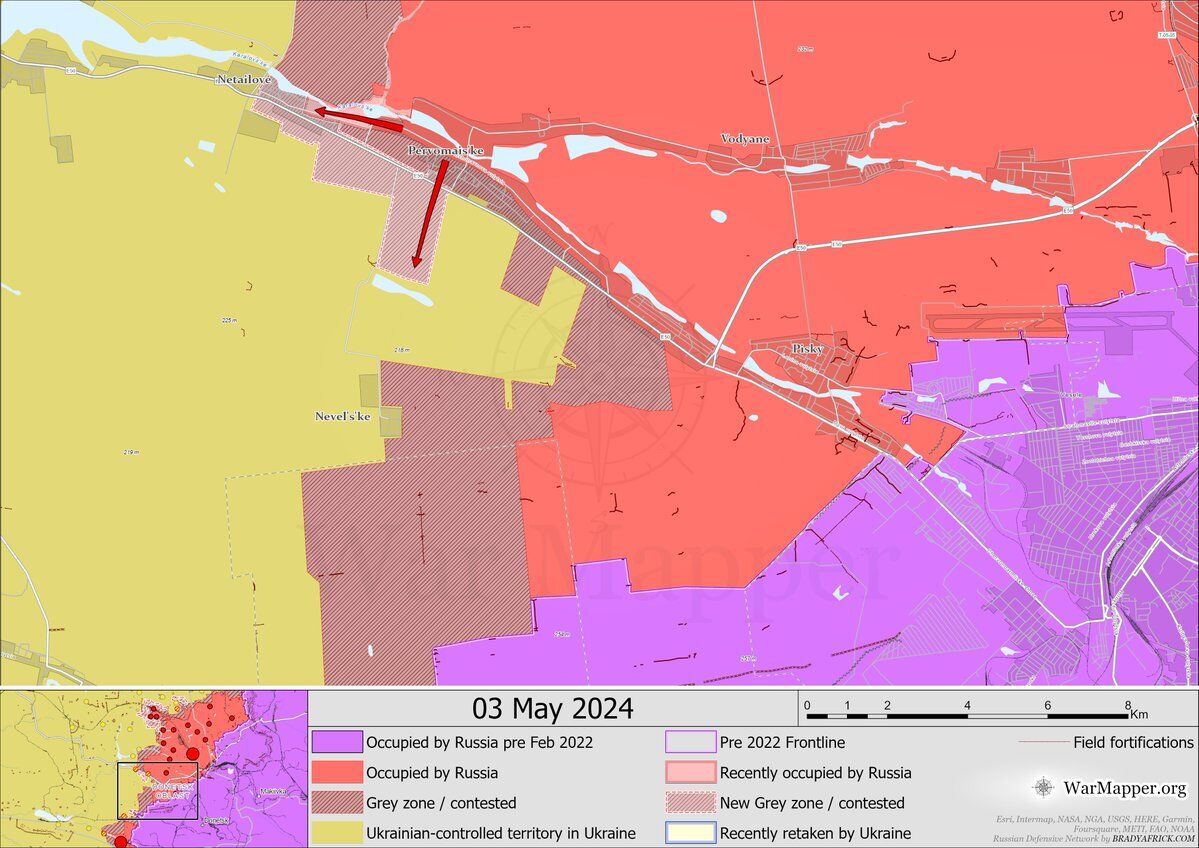Click the Field fortifications line sample in legend
The height and width of the screenshot is (848, 1199).
pos(1042,743)
